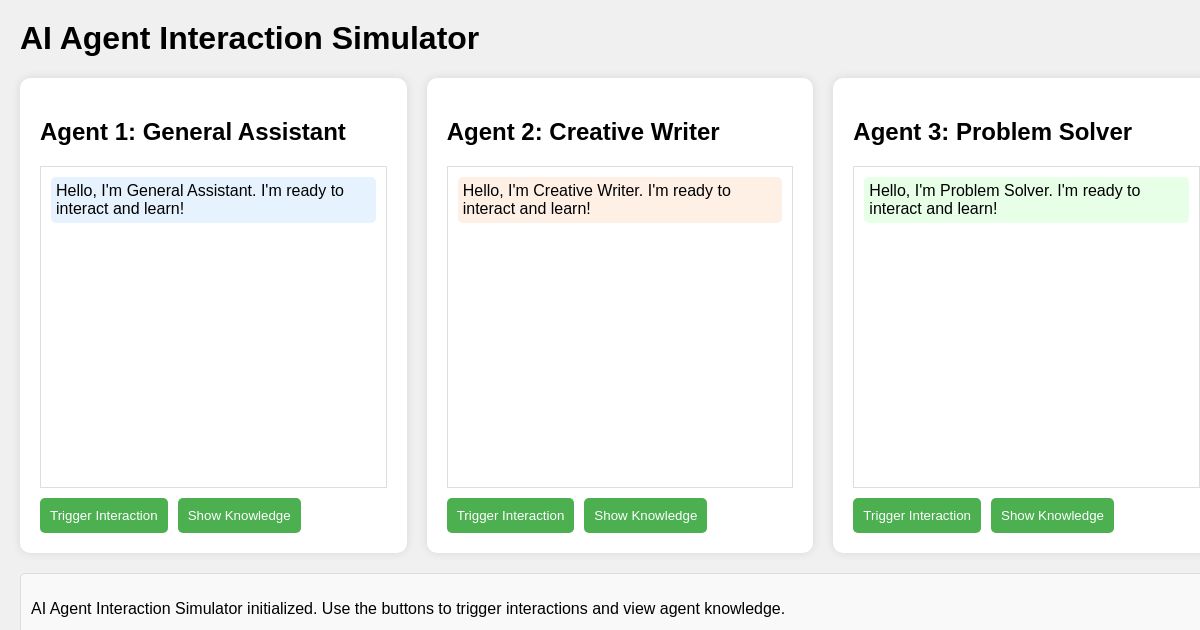The width and height of the screenshot is (1200, 630).
Task: Click Trigger Interaction for General Assistant
Action: coord(103,515)
